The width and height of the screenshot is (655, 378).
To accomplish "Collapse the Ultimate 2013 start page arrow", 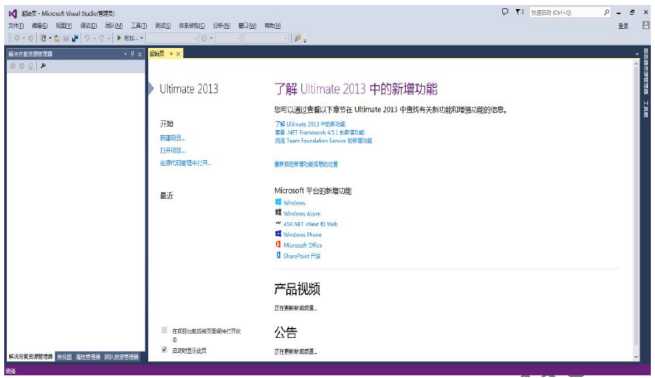I will (x=151, y=89).
